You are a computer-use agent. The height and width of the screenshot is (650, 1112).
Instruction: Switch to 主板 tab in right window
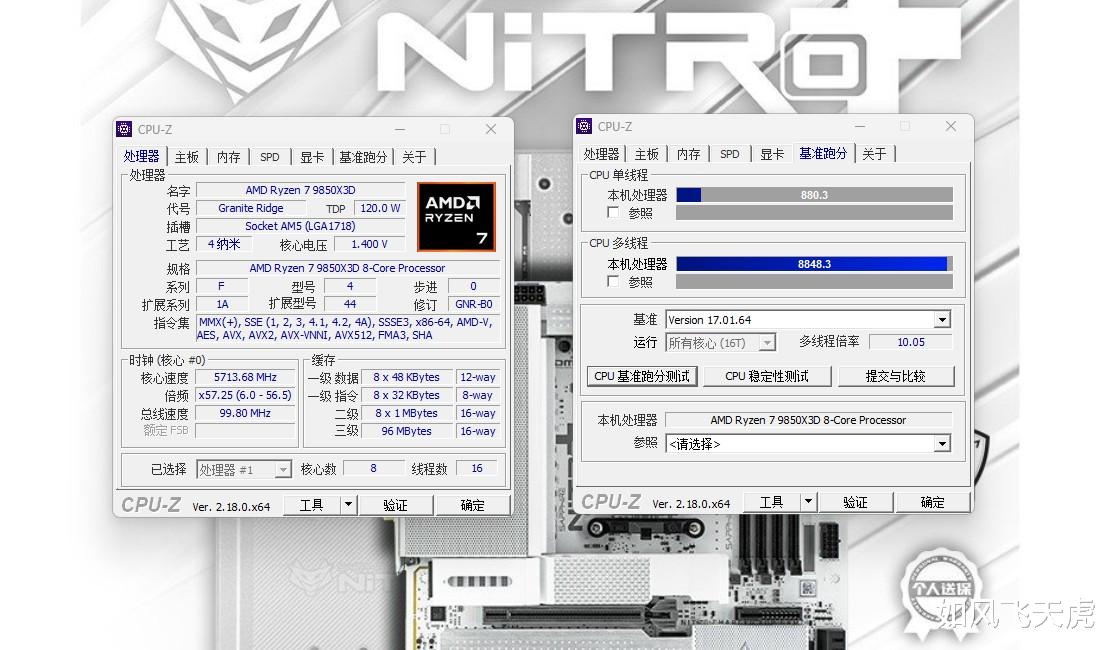coord(647,154)
